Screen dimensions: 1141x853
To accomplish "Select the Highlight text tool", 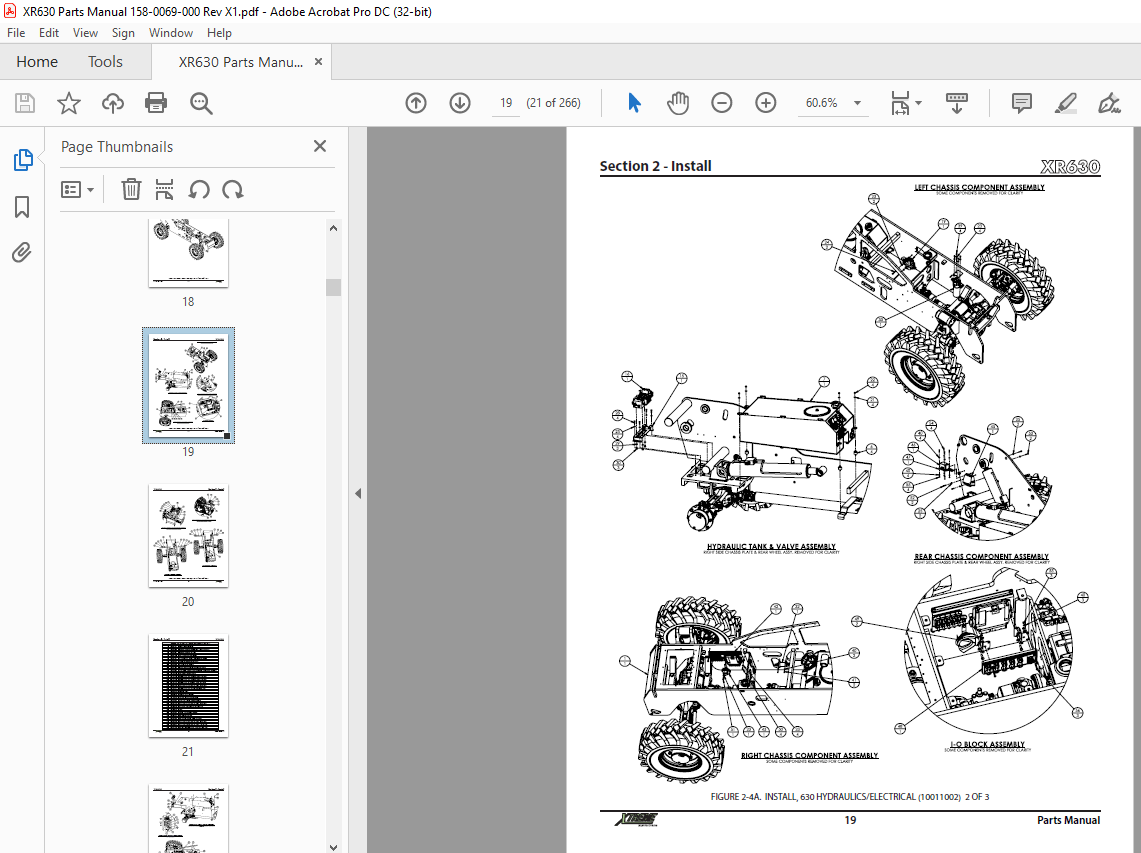I will (x=1065, y=103).
